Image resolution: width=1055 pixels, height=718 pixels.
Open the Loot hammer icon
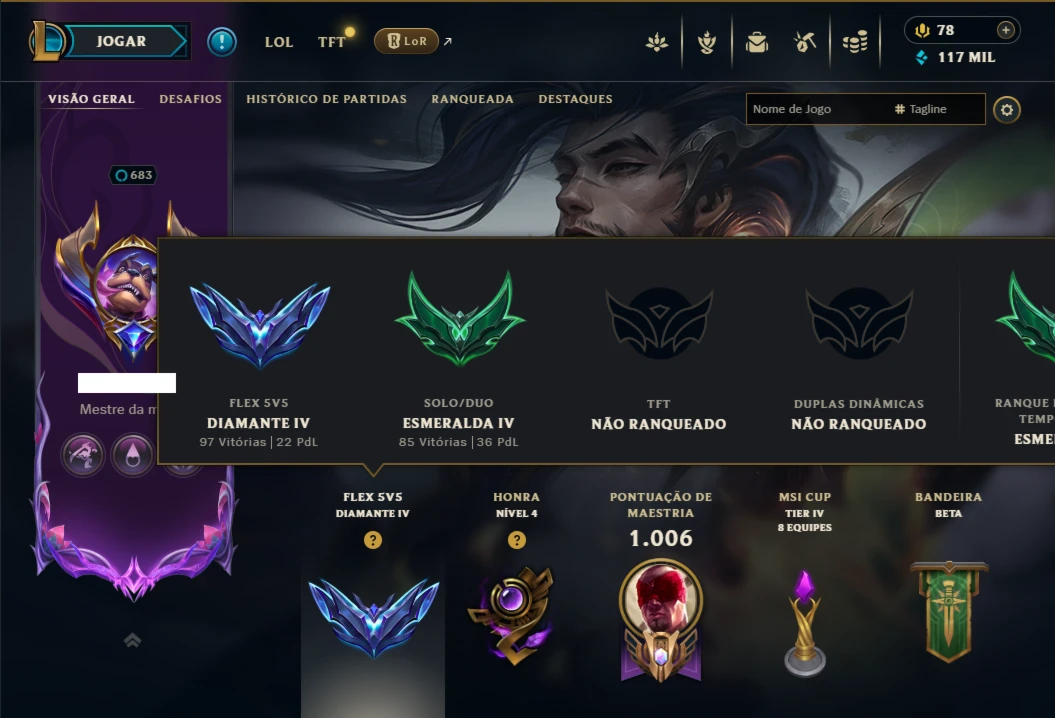tap(805, 42)
